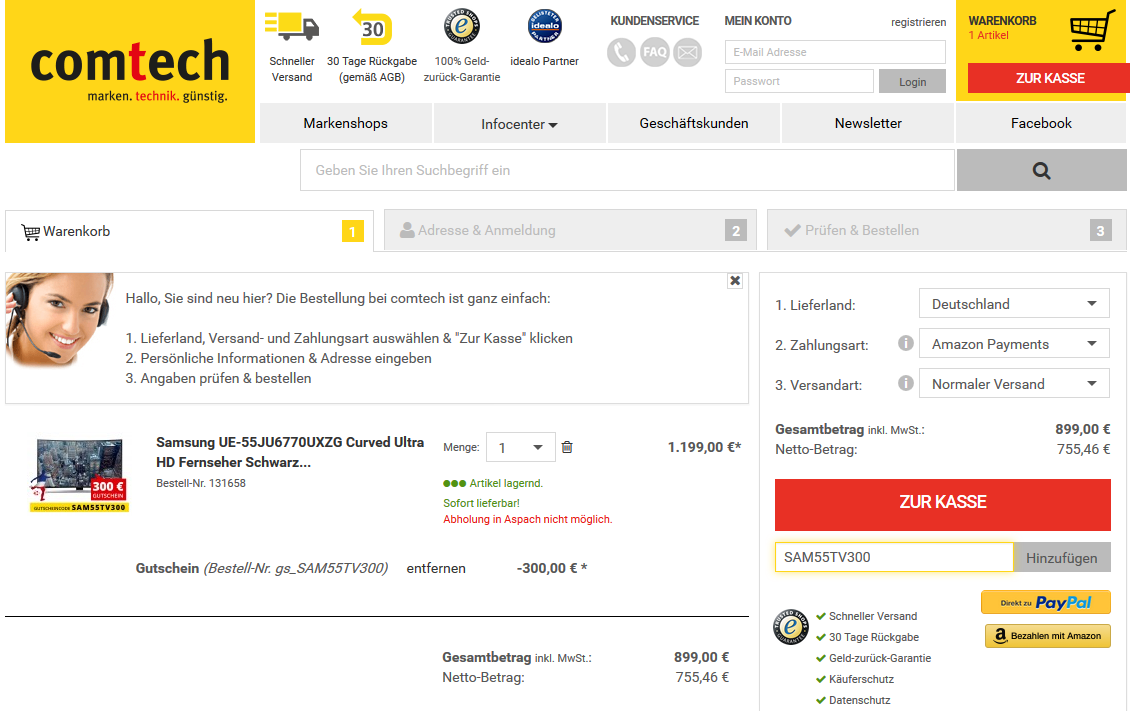Click the registrieren link

click(918, 22)
